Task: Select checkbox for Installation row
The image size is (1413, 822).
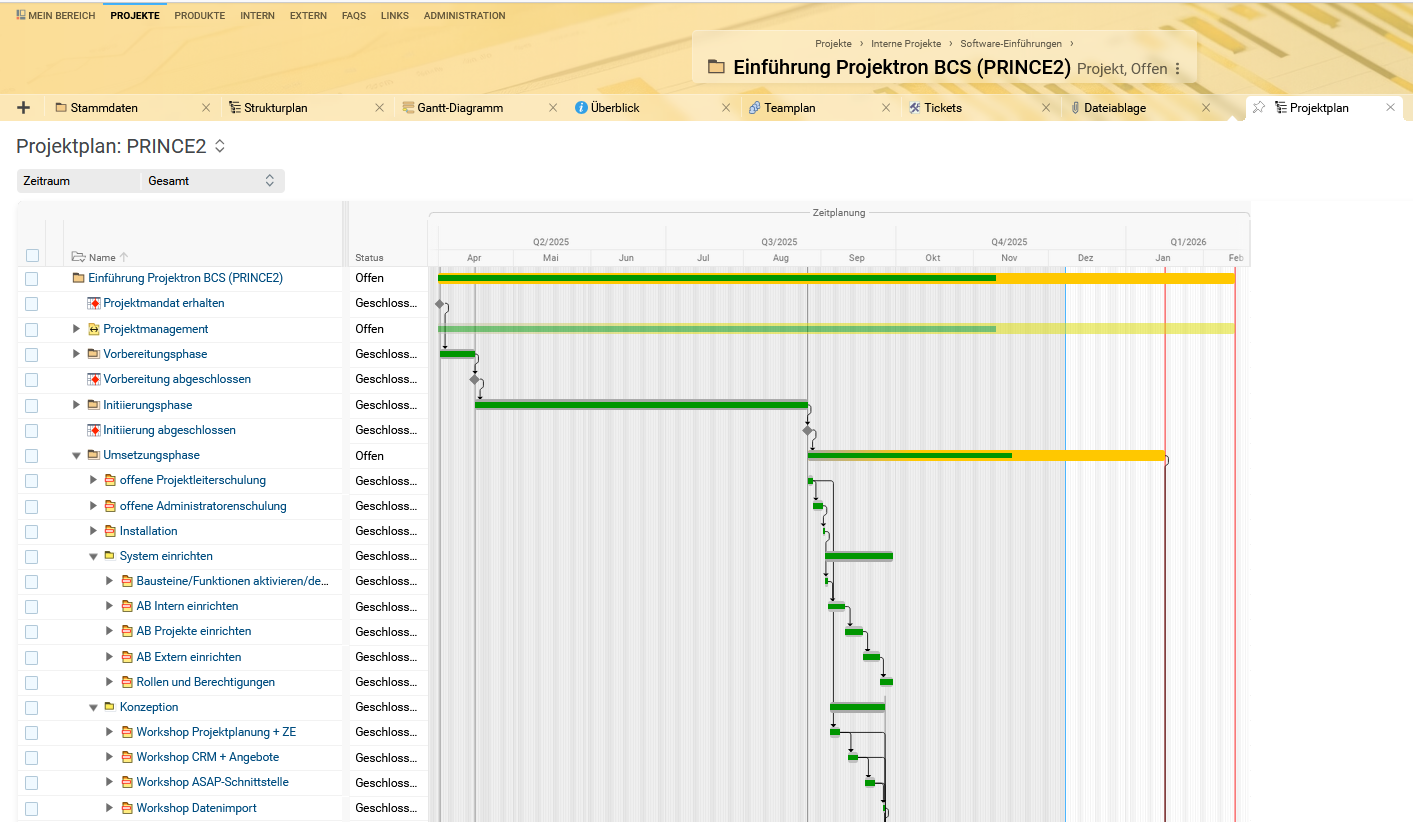Action: pos(32,531)
